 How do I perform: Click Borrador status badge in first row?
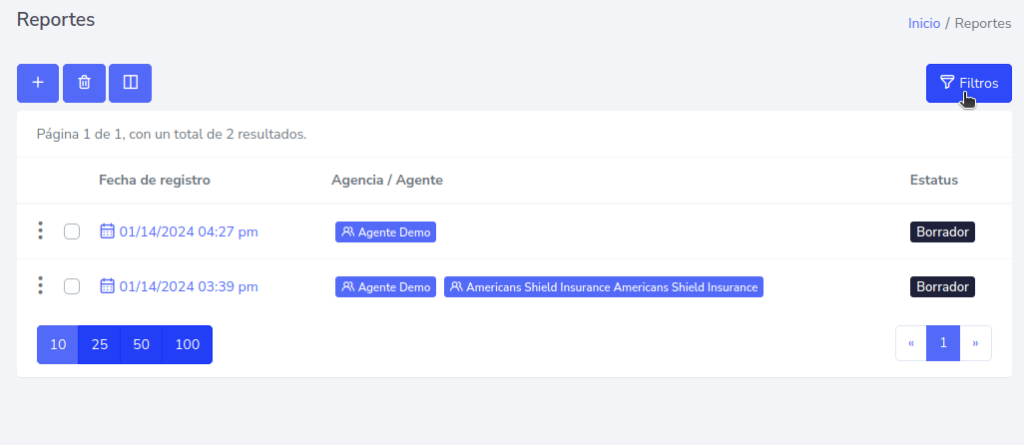942,232
